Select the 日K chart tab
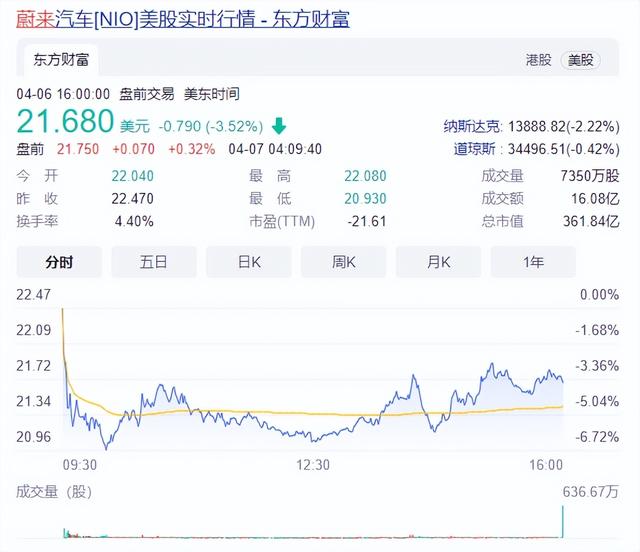 click(249, 262)
